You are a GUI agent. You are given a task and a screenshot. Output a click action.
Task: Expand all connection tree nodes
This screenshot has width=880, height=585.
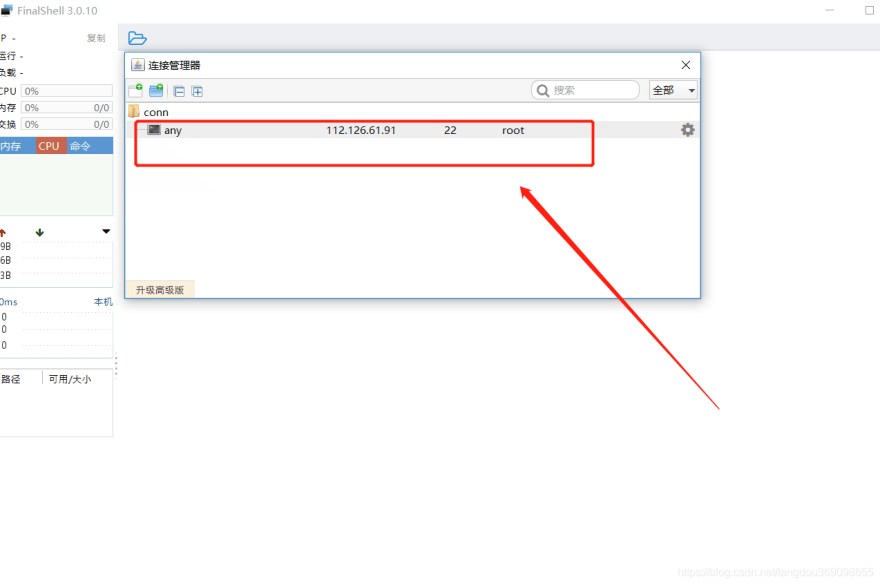(197, 92)
